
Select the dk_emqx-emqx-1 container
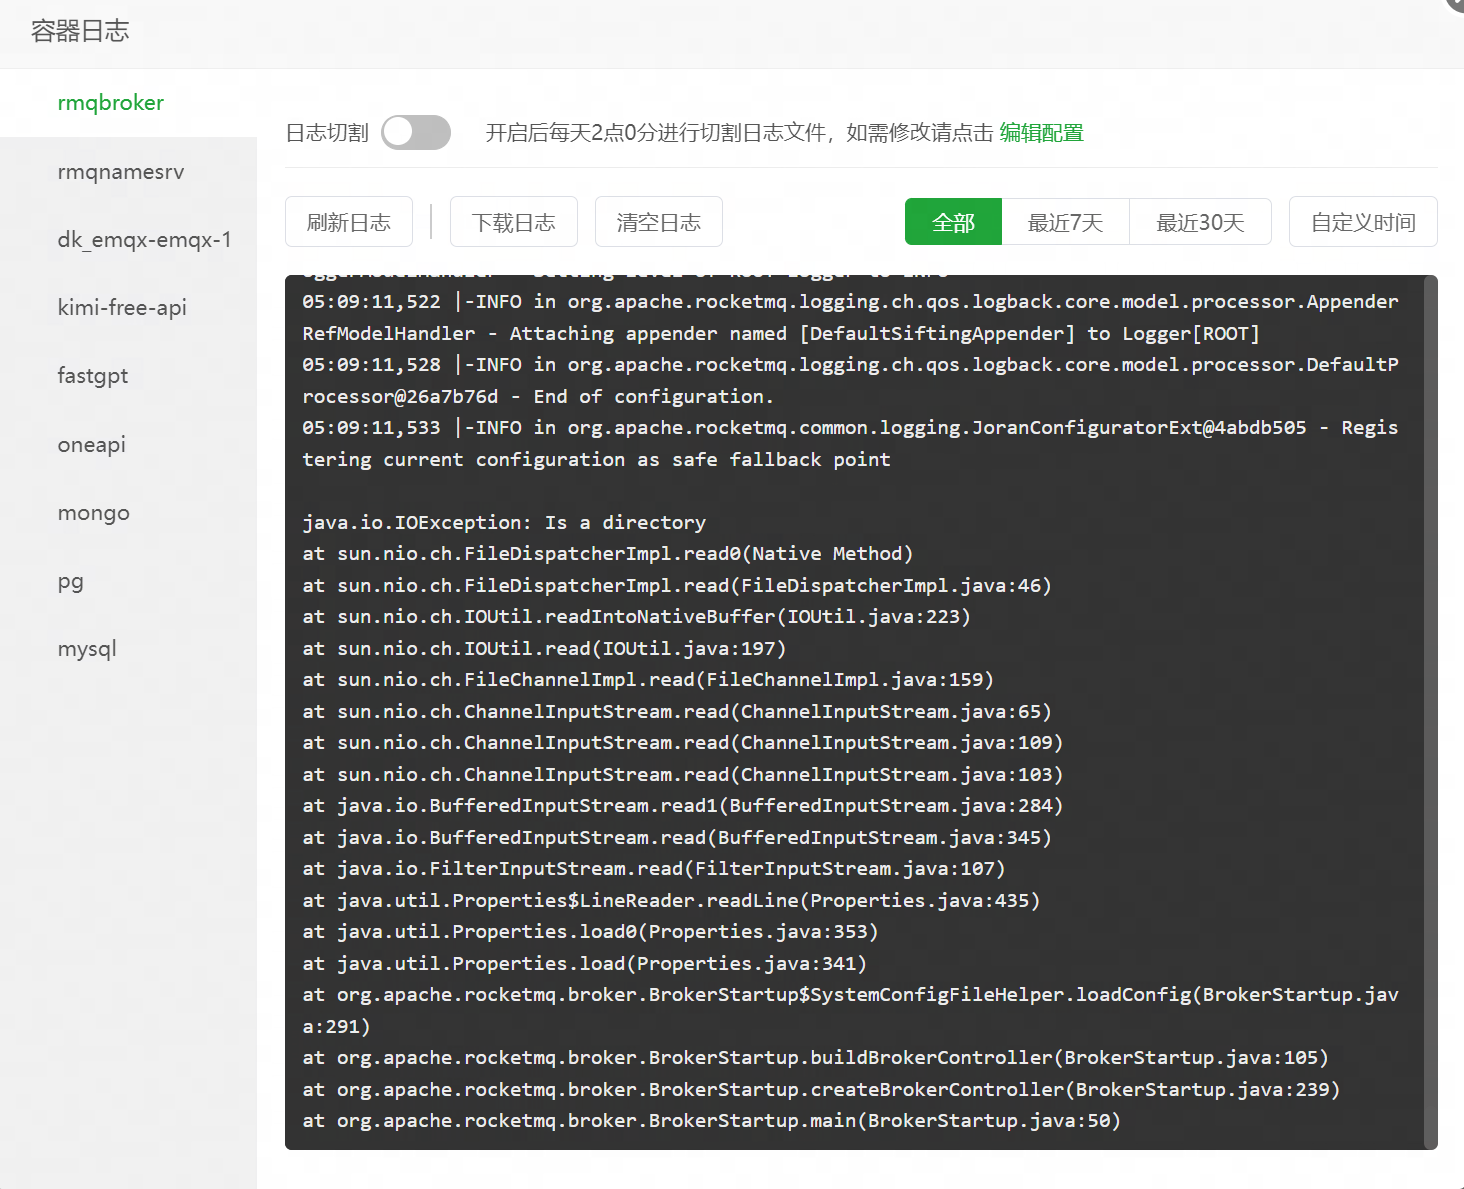pos(128,240)
